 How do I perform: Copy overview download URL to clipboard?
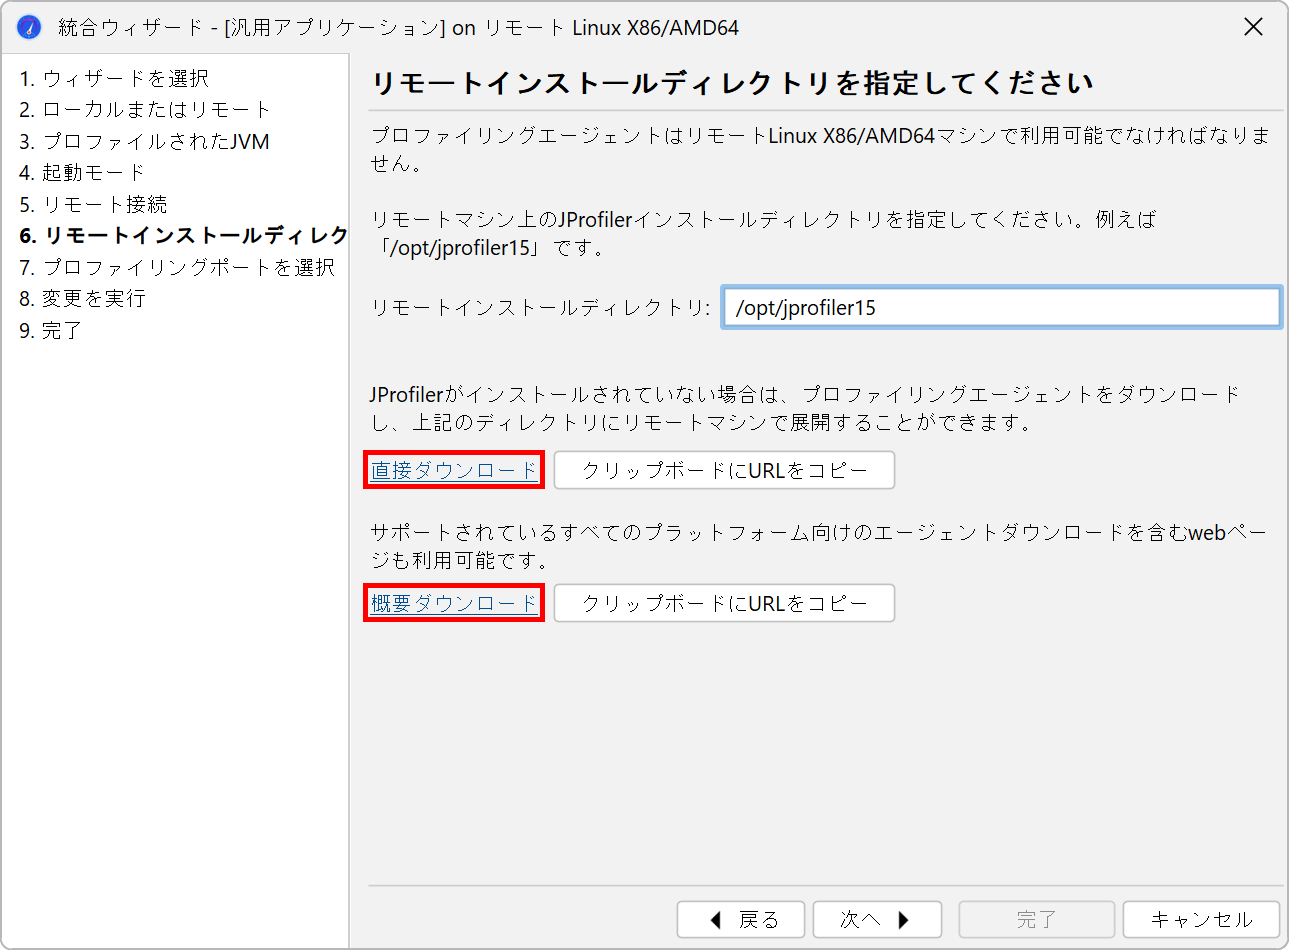coord(724,603)
